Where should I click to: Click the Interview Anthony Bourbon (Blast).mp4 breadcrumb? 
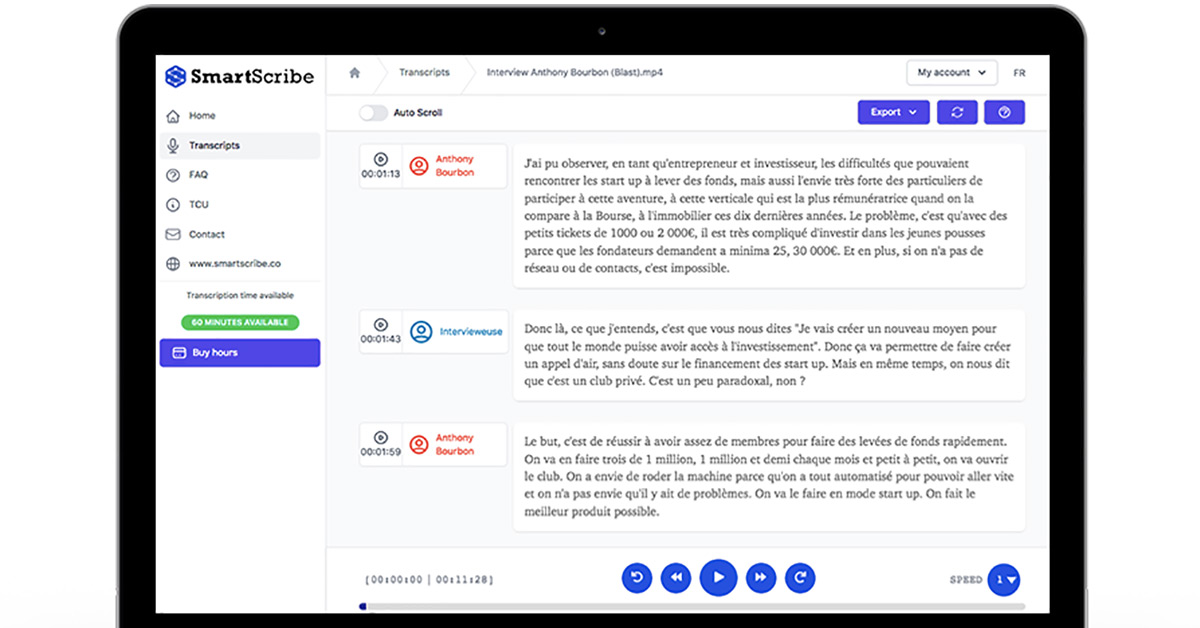click(575, 73)
